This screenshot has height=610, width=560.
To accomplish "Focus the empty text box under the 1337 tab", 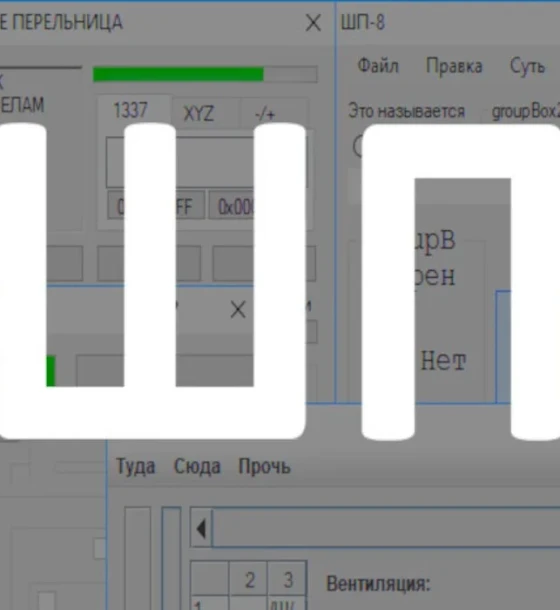I will pos(206,162).
